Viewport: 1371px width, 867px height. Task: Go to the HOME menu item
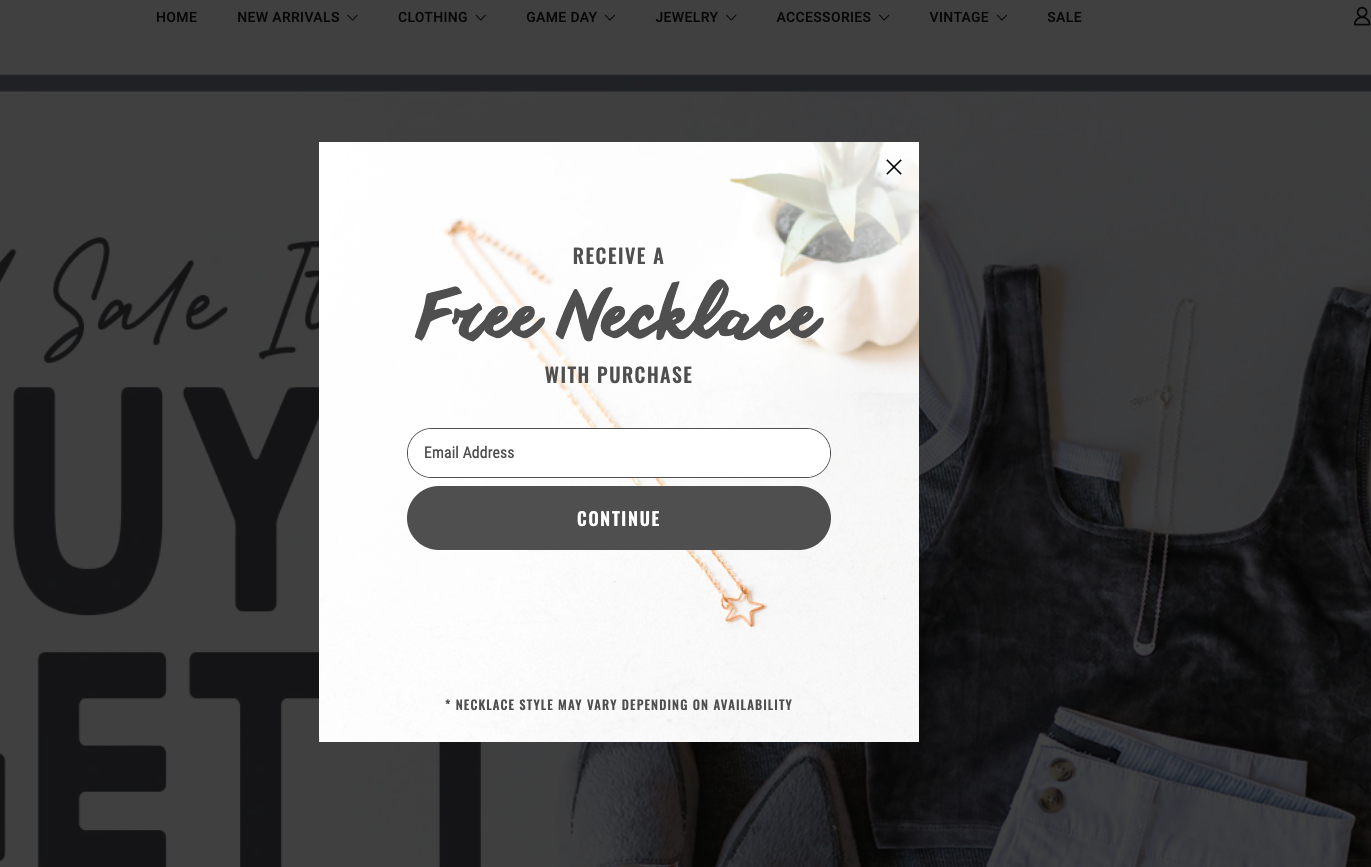pyautogui.click(x=176, y=17)
